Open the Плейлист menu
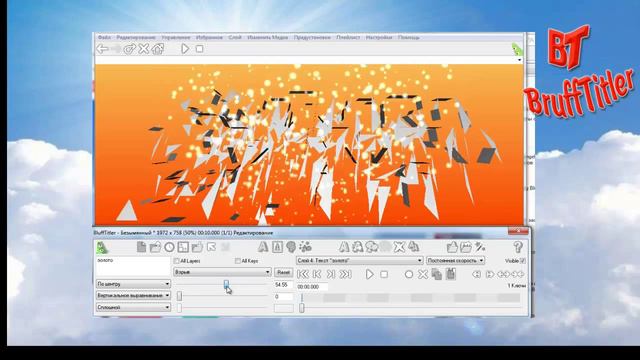 (348, 37)
